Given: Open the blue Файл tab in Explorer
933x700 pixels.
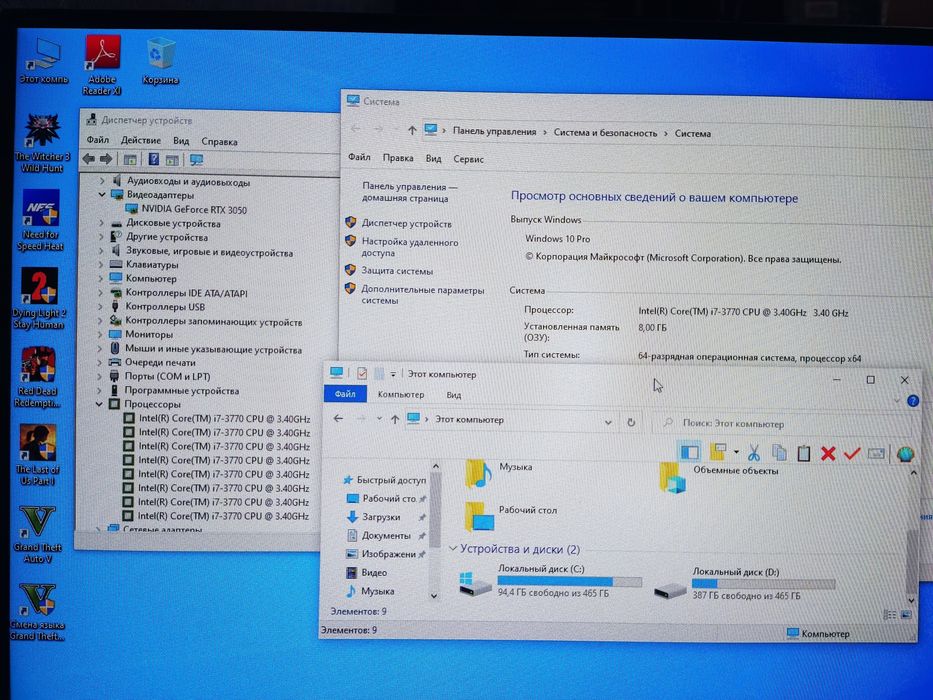Looking at the screenshot, I should point(345,393).
